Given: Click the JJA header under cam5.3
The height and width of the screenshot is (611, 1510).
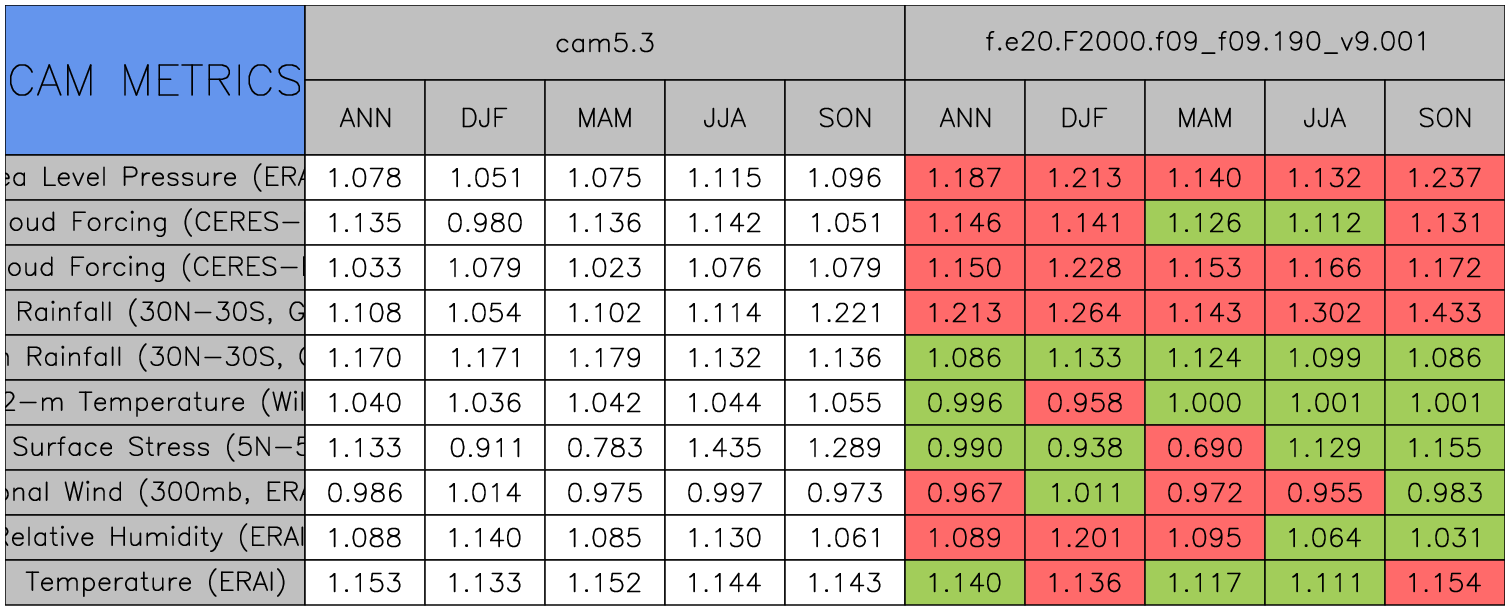Looking at the screenshot, I should pos(725,118).
